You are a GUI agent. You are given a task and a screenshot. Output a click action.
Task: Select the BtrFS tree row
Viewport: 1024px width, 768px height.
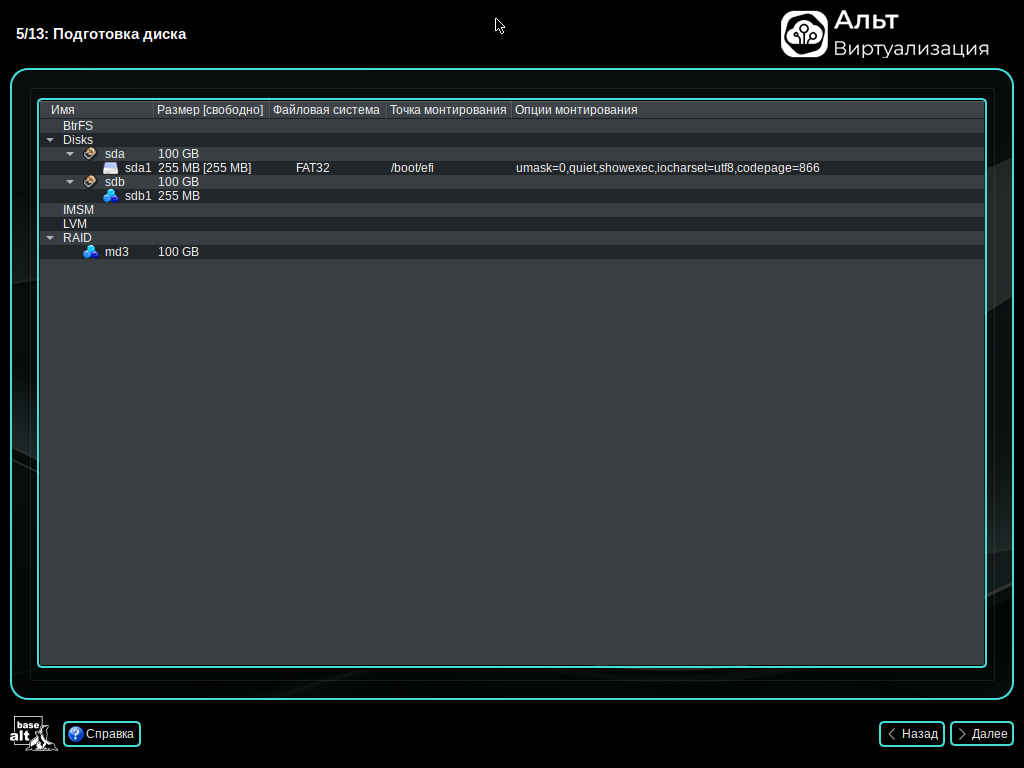click(x=512, y=126)
